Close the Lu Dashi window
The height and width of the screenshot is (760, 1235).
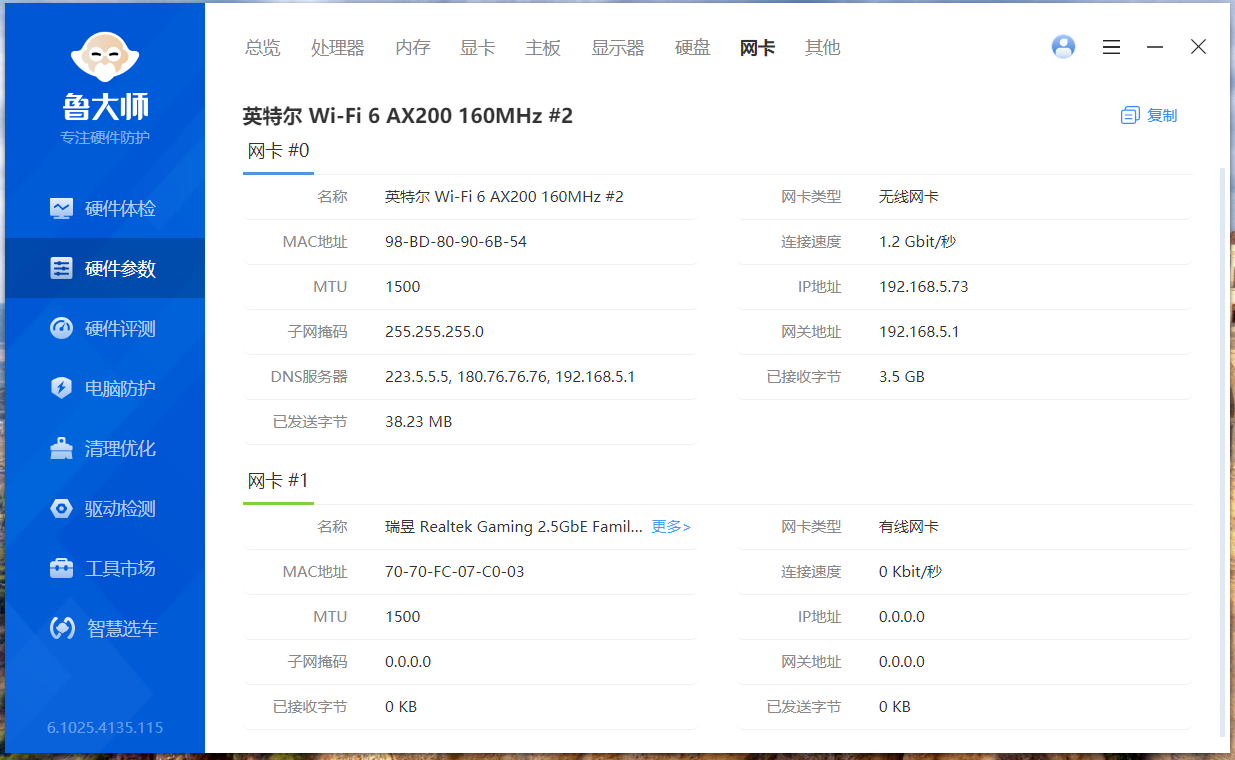[x=1198, y=47]
